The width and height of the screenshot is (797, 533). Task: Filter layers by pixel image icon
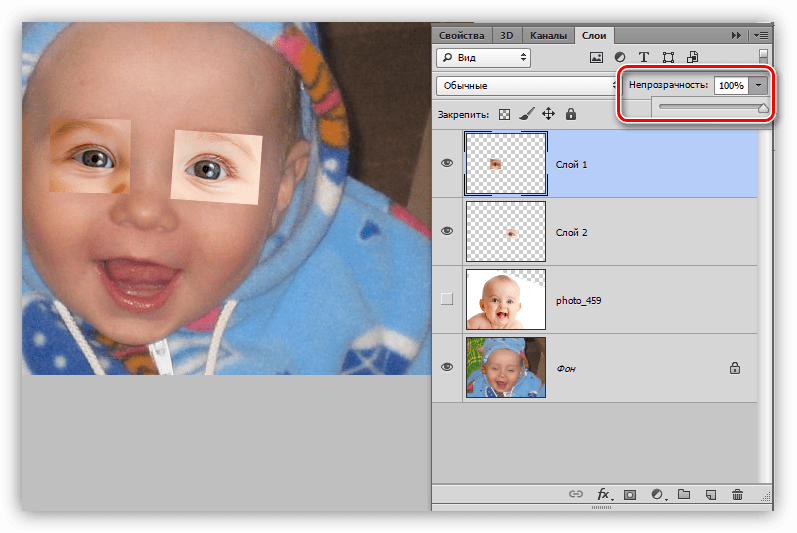click(596, 57)
